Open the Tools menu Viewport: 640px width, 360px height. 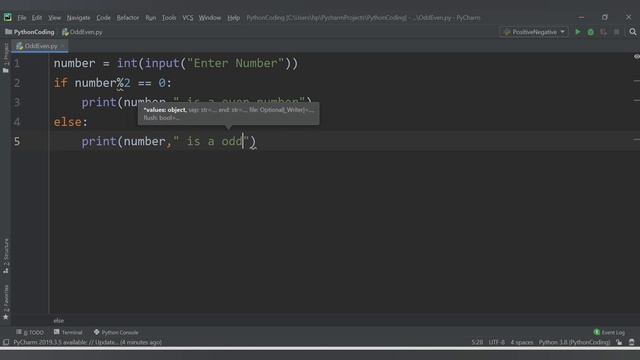(x=169, y=18)
